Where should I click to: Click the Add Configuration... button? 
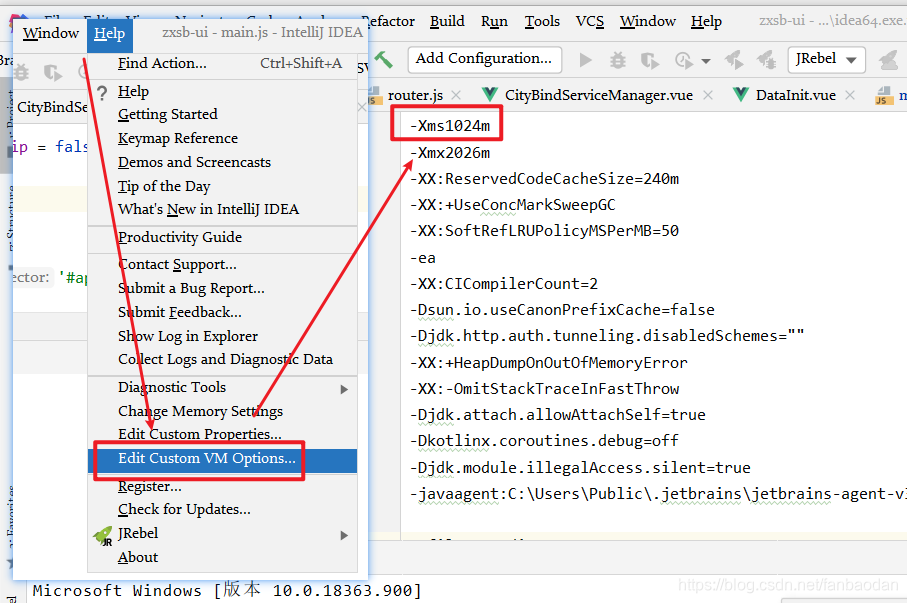[485, 60]
